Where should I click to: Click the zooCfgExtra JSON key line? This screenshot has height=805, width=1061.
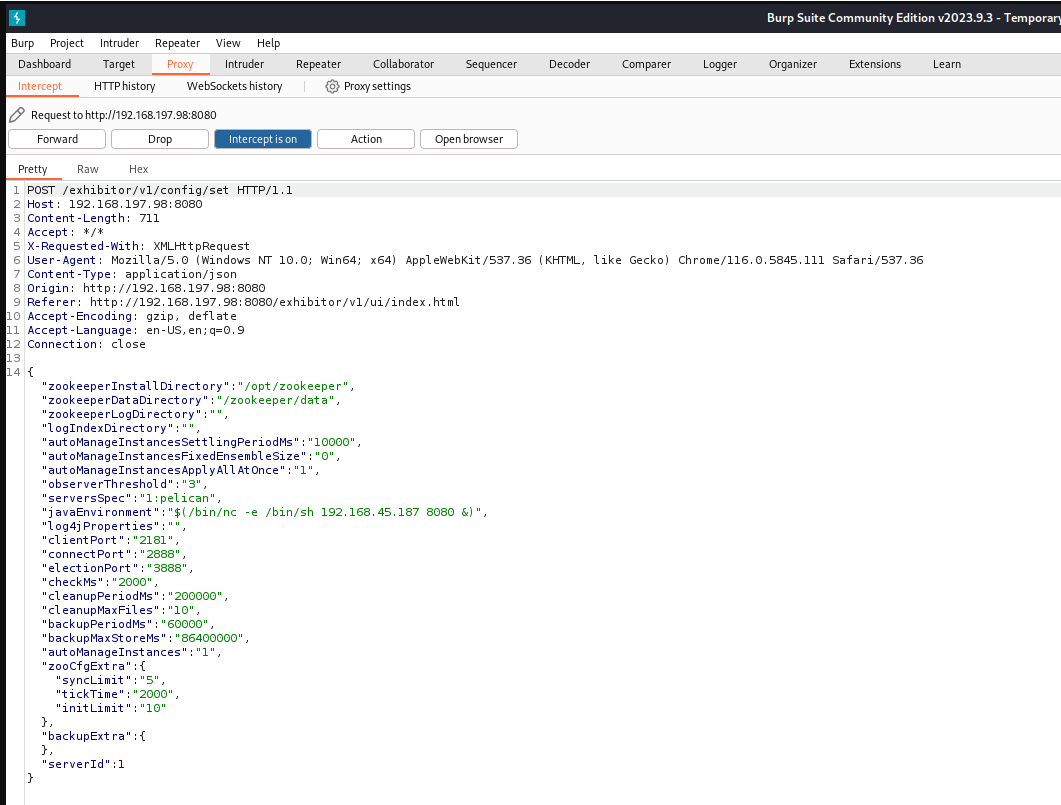click(x=93, y=666)
